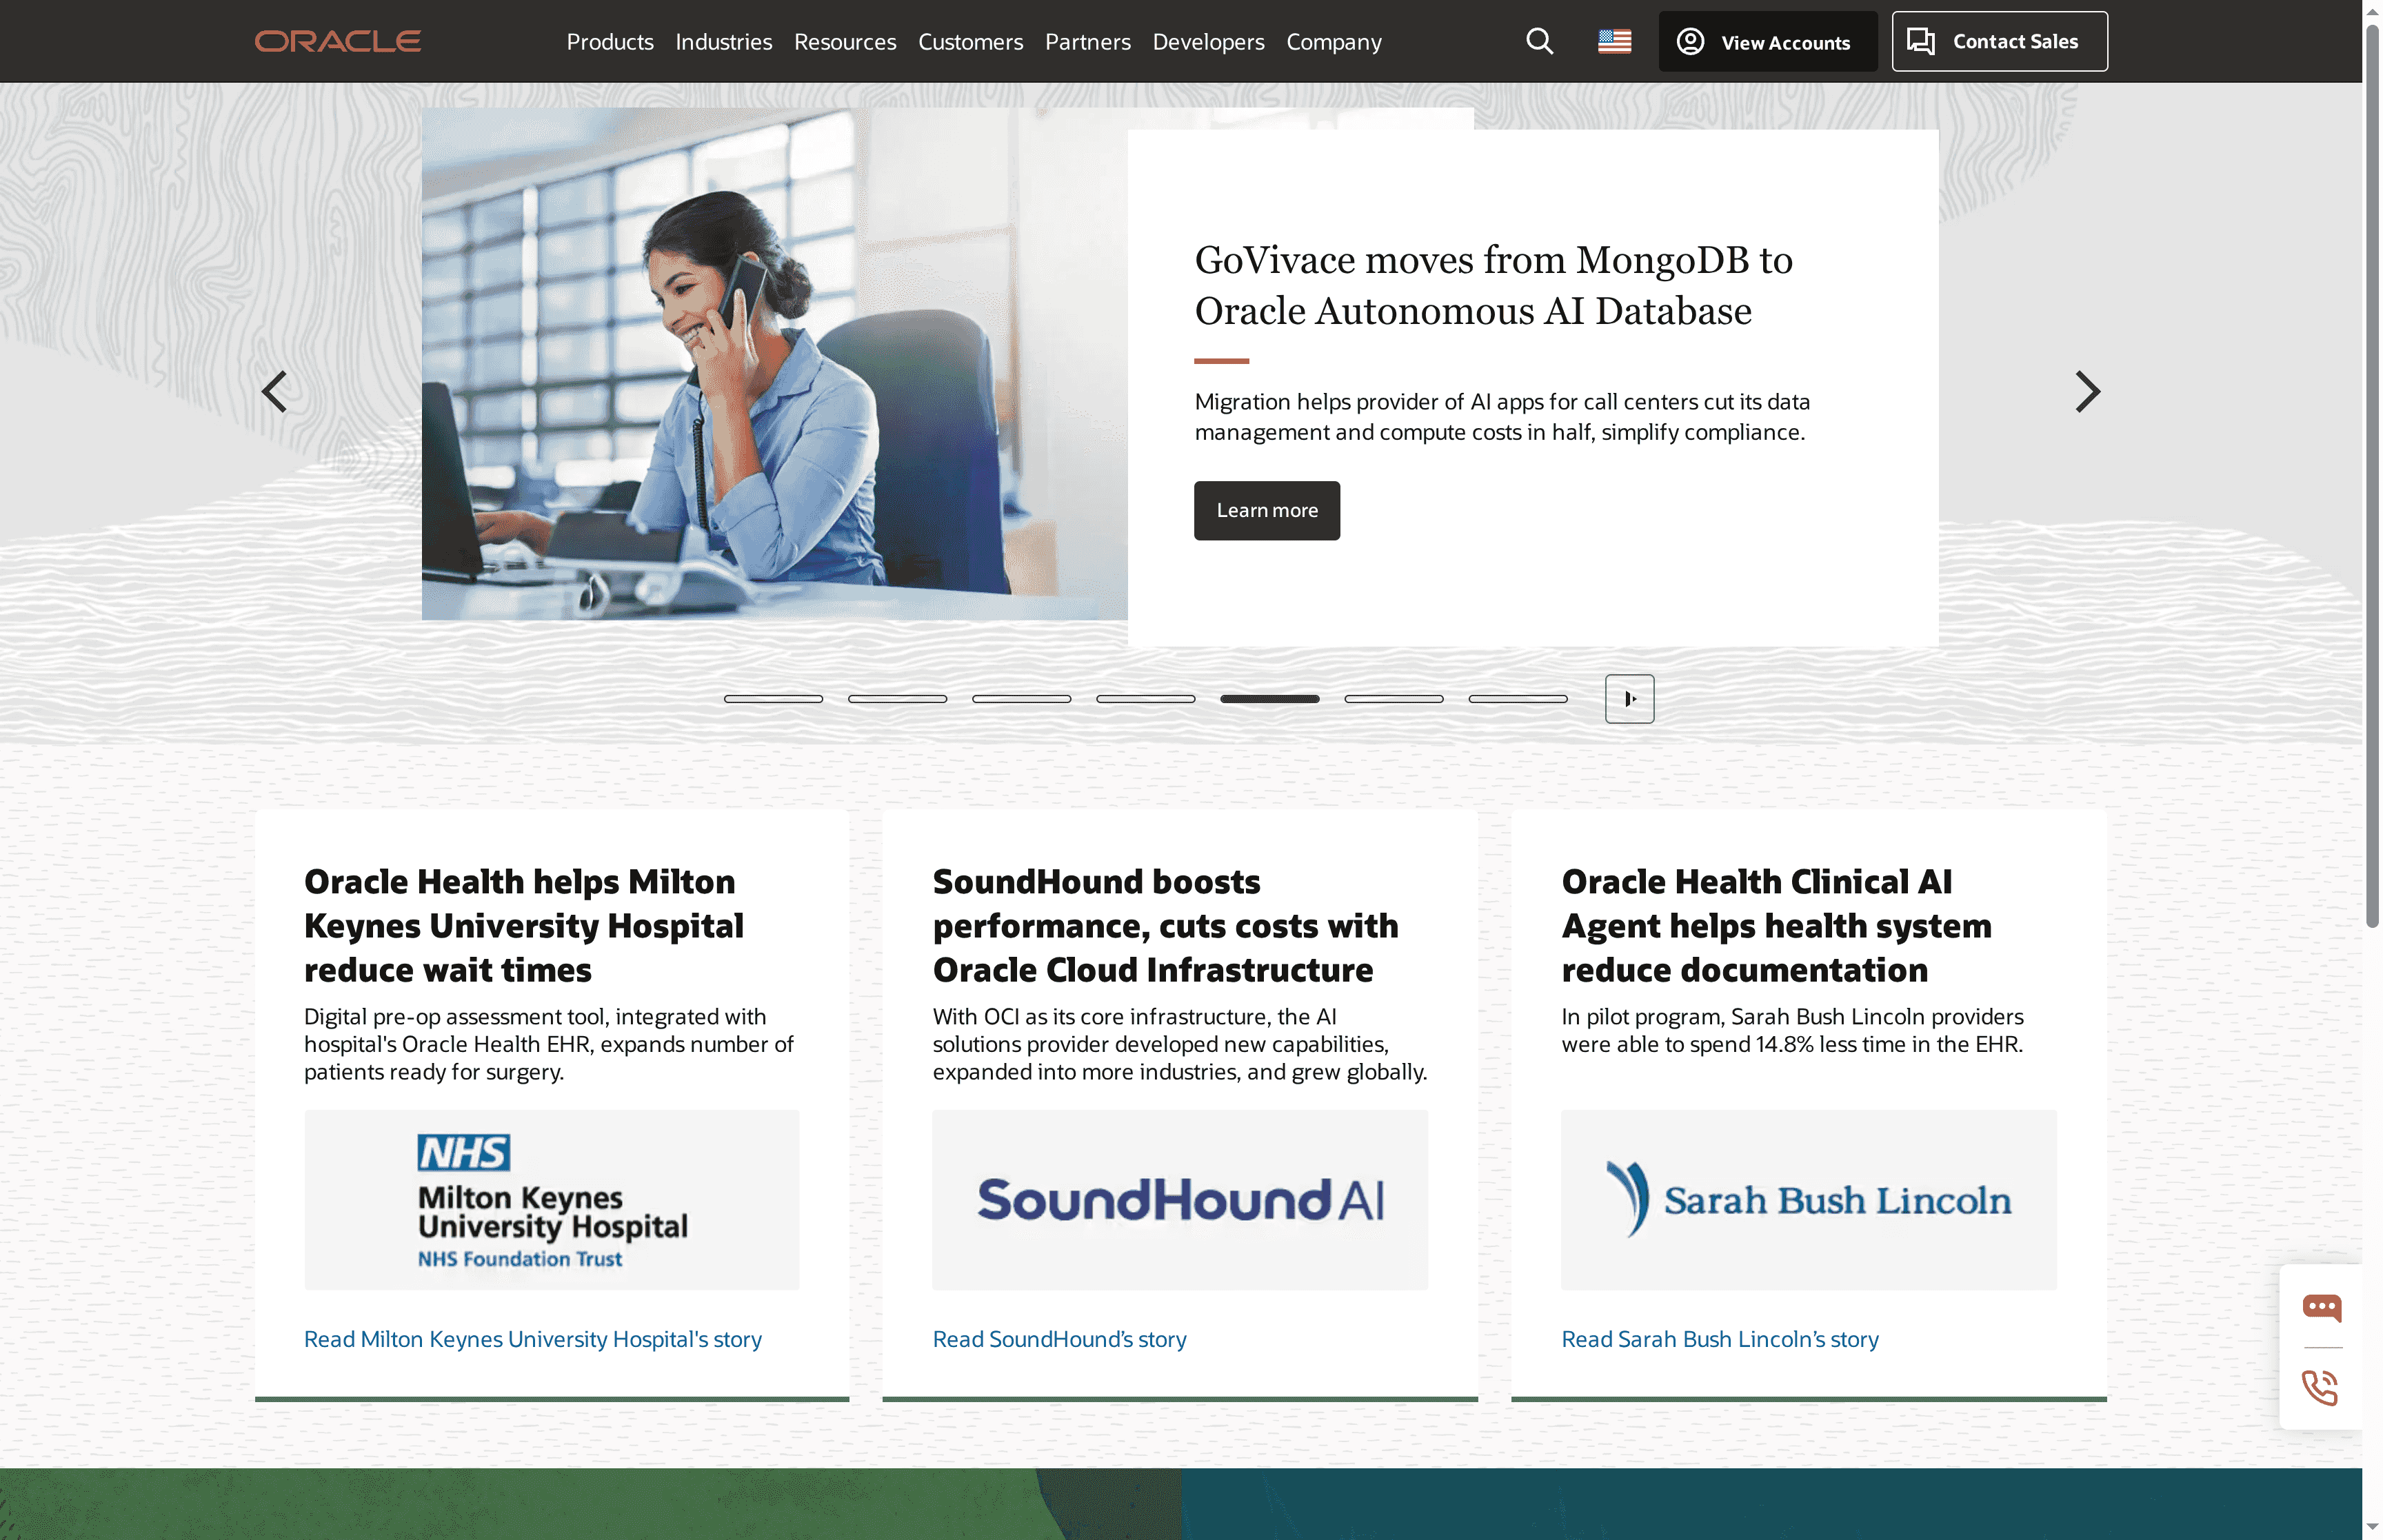Click the US flag country selector
The image size is (2383, 1540).
click(x=1614, y=41)
